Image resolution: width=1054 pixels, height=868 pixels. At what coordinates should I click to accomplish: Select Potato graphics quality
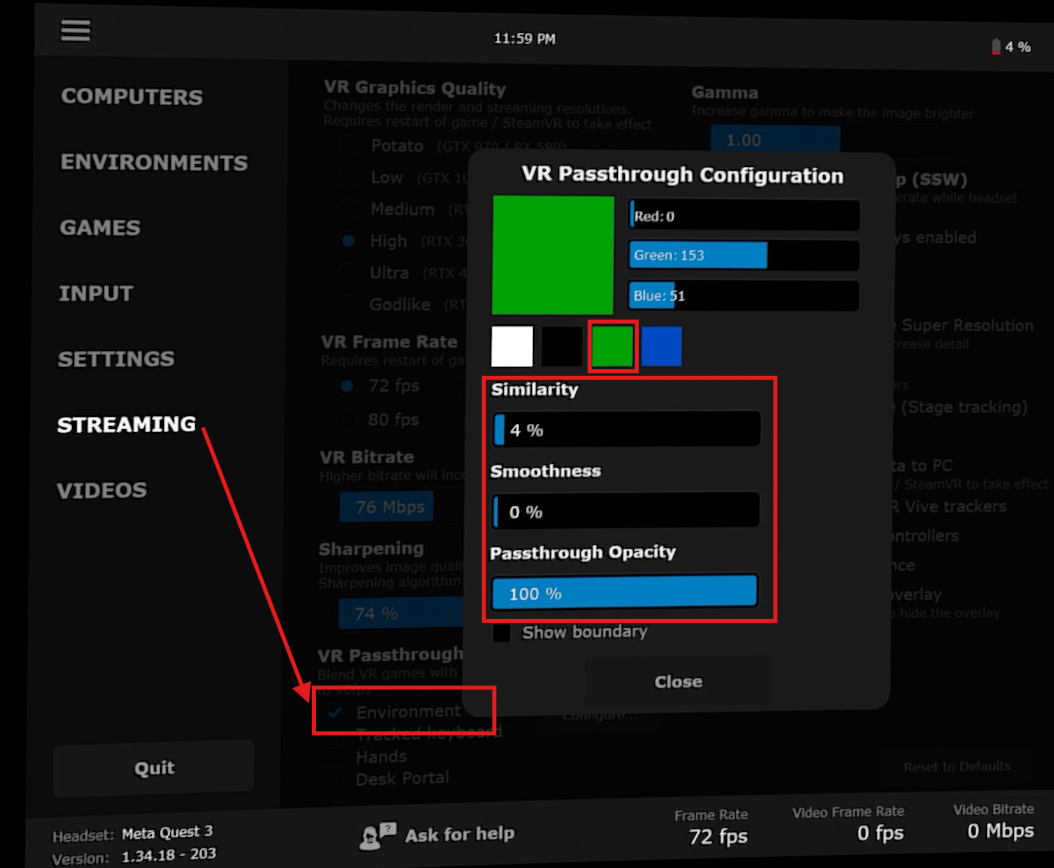click(348, 145)
